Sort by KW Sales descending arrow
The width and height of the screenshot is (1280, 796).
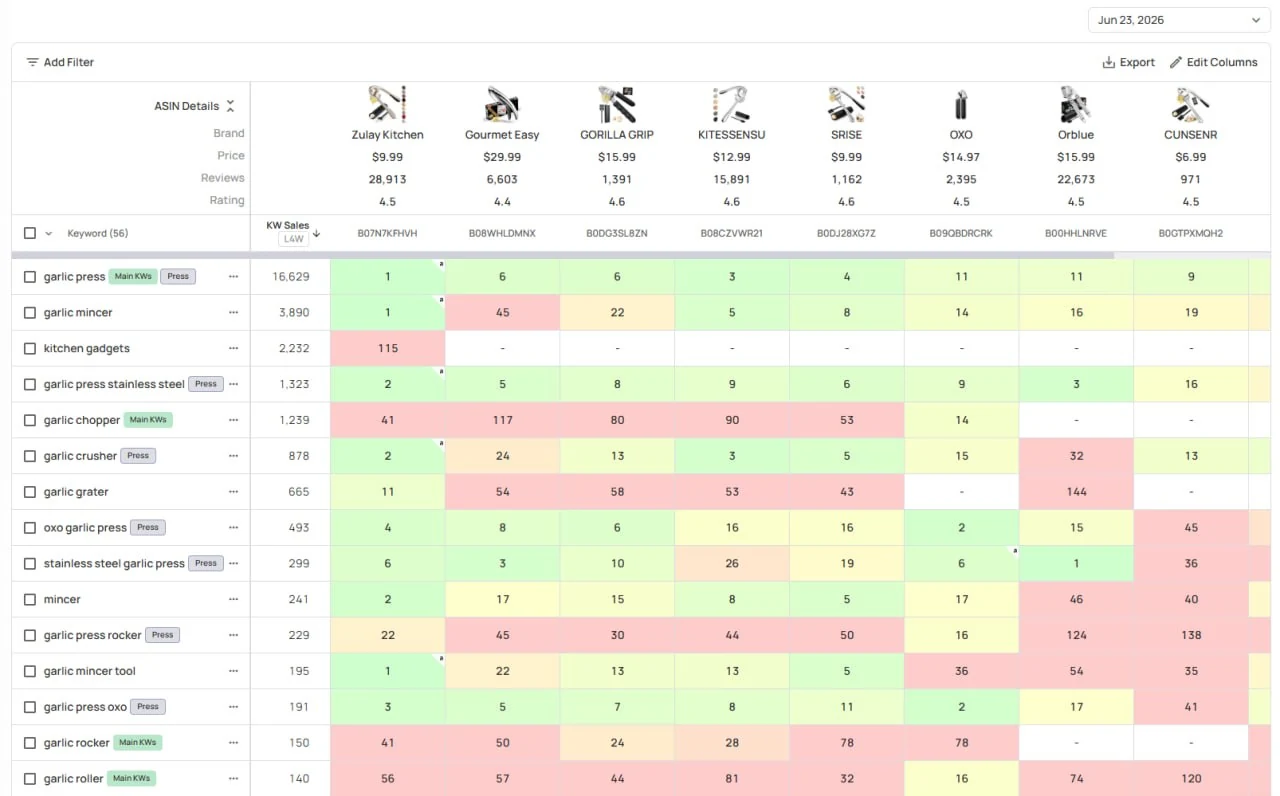317,233
